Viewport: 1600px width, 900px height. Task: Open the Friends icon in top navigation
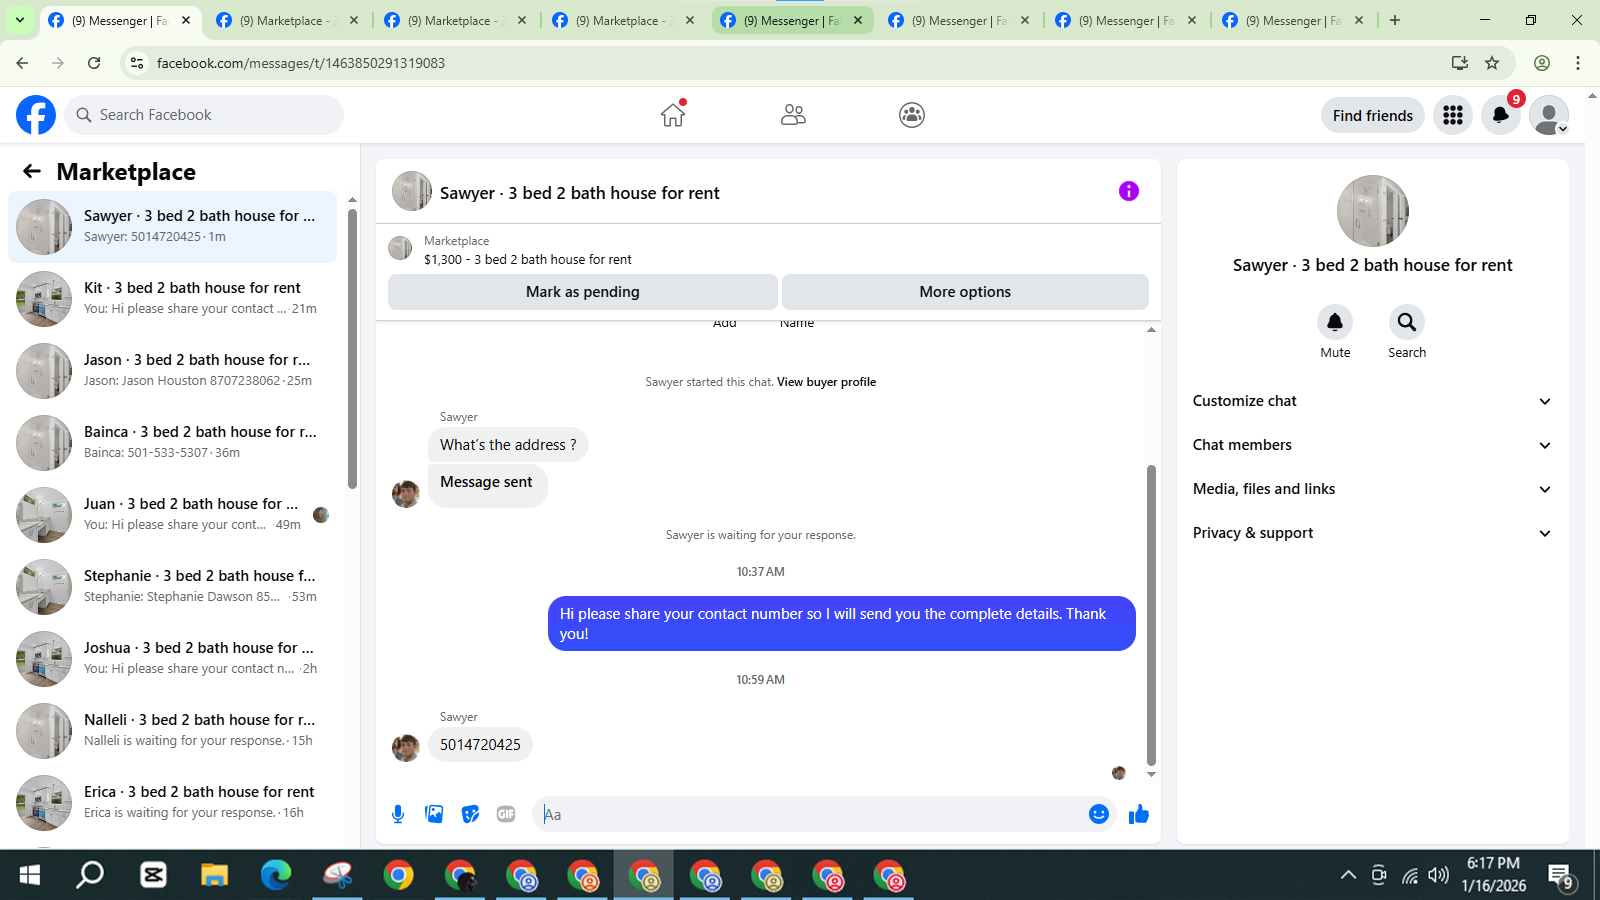(x=793, y=115)
